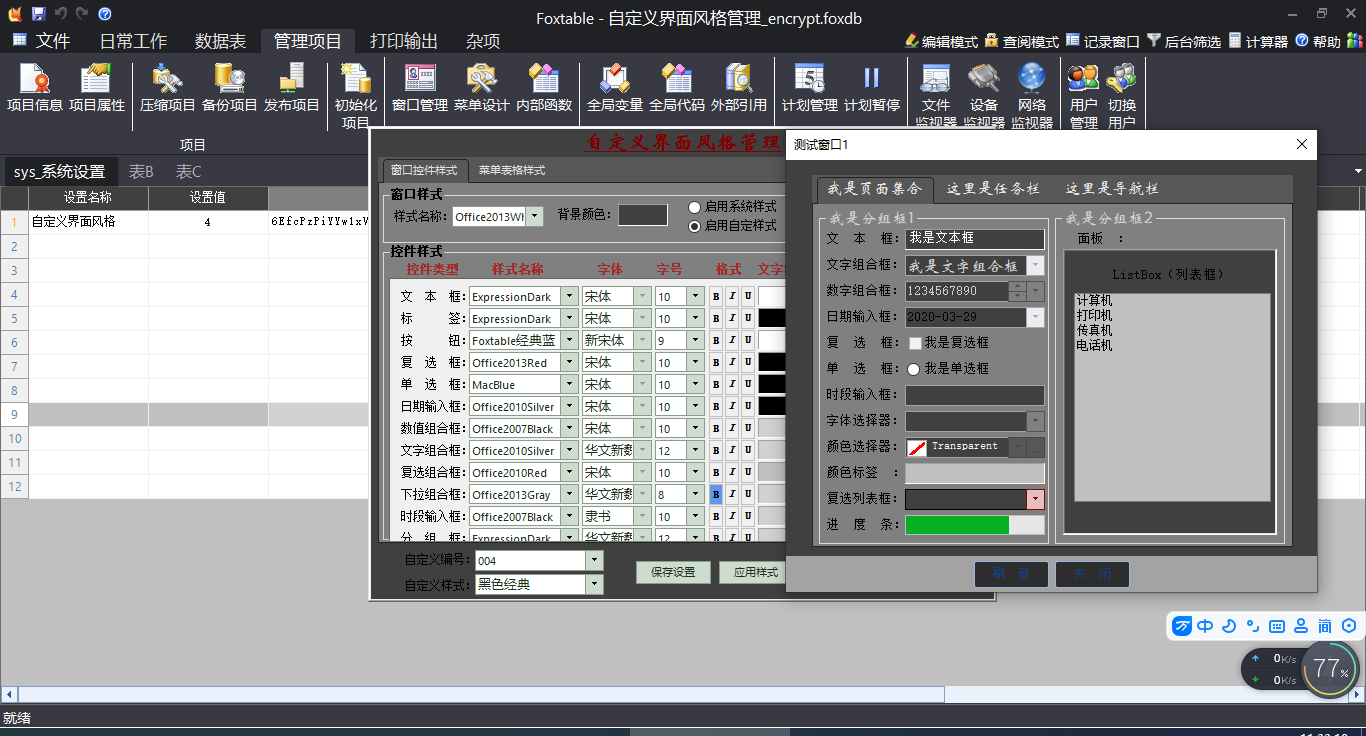
Task: Expand the 日期输入框 date dropdown
Action: (x=1035, y=317)
